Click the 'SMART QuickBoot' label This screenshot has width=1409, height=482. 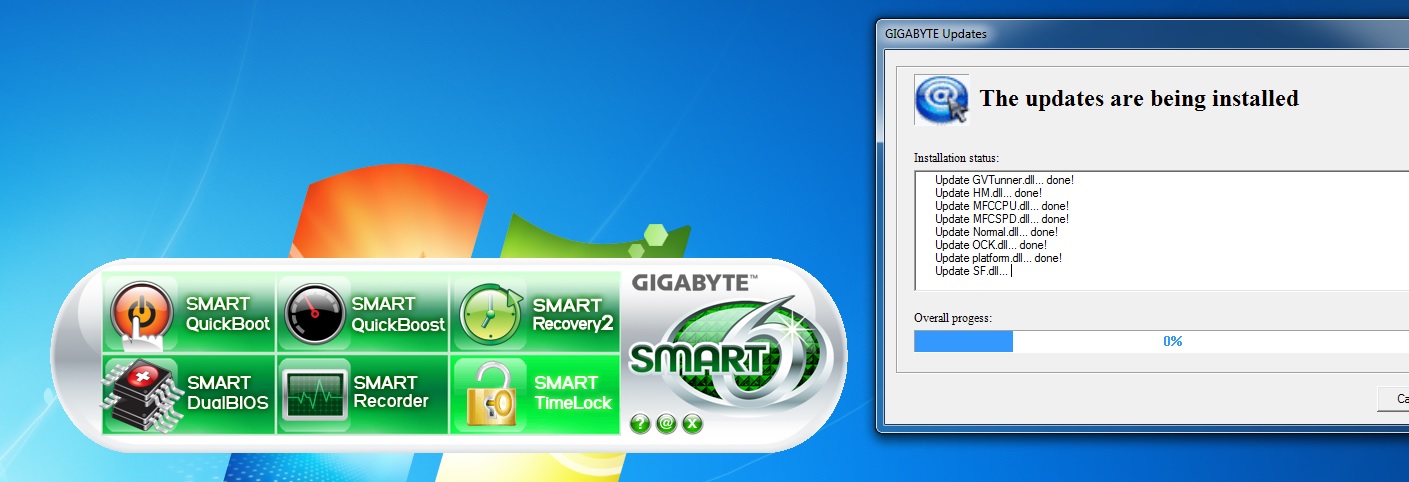pos(228,314)
